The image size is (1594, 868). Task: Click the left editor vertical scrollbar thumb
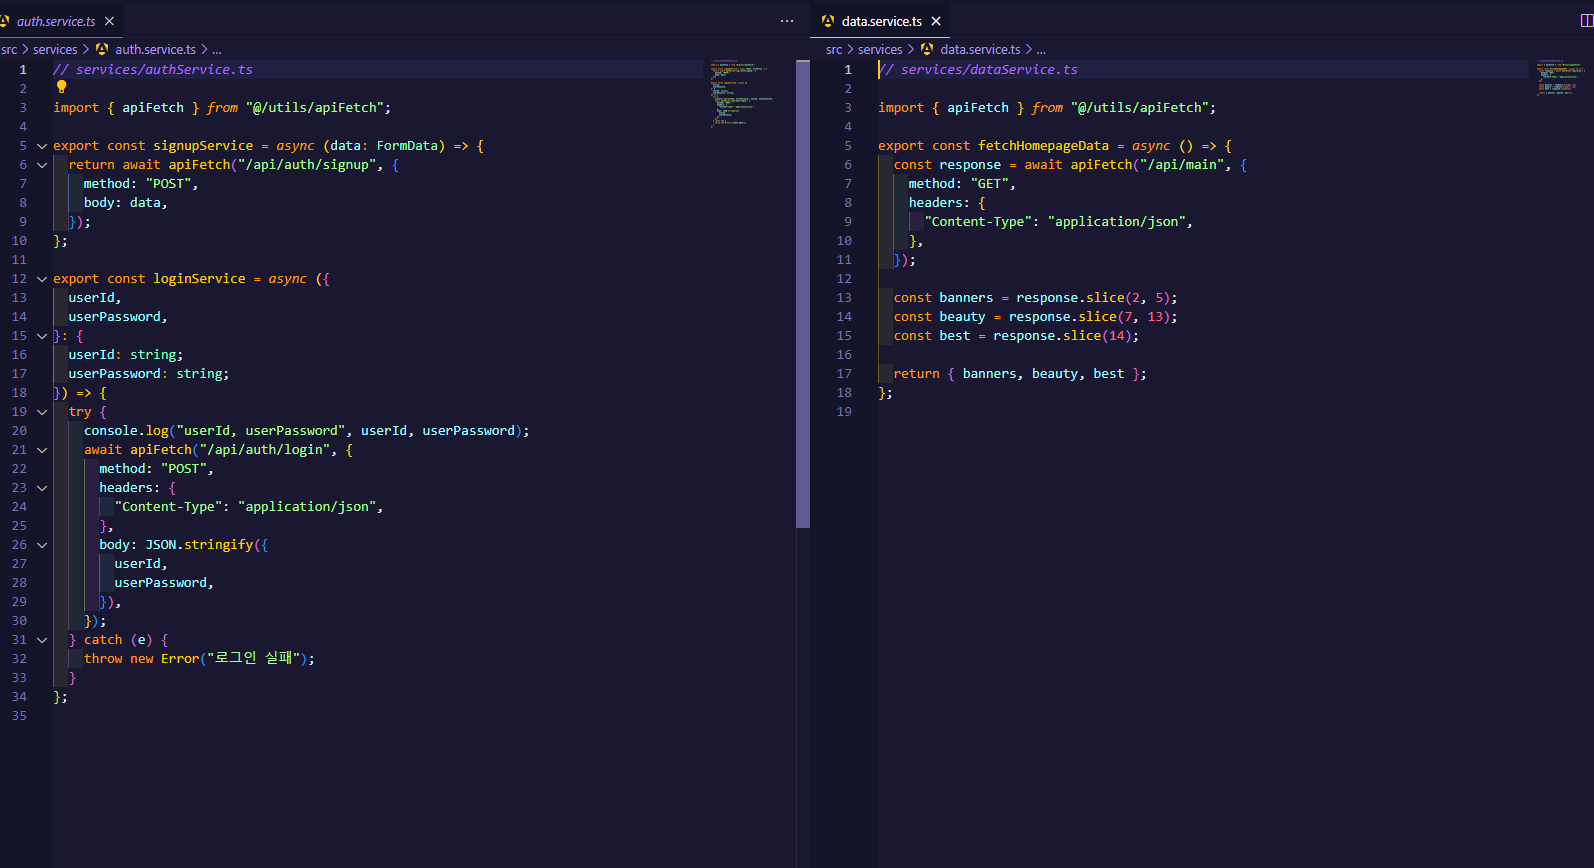(803, 294)
